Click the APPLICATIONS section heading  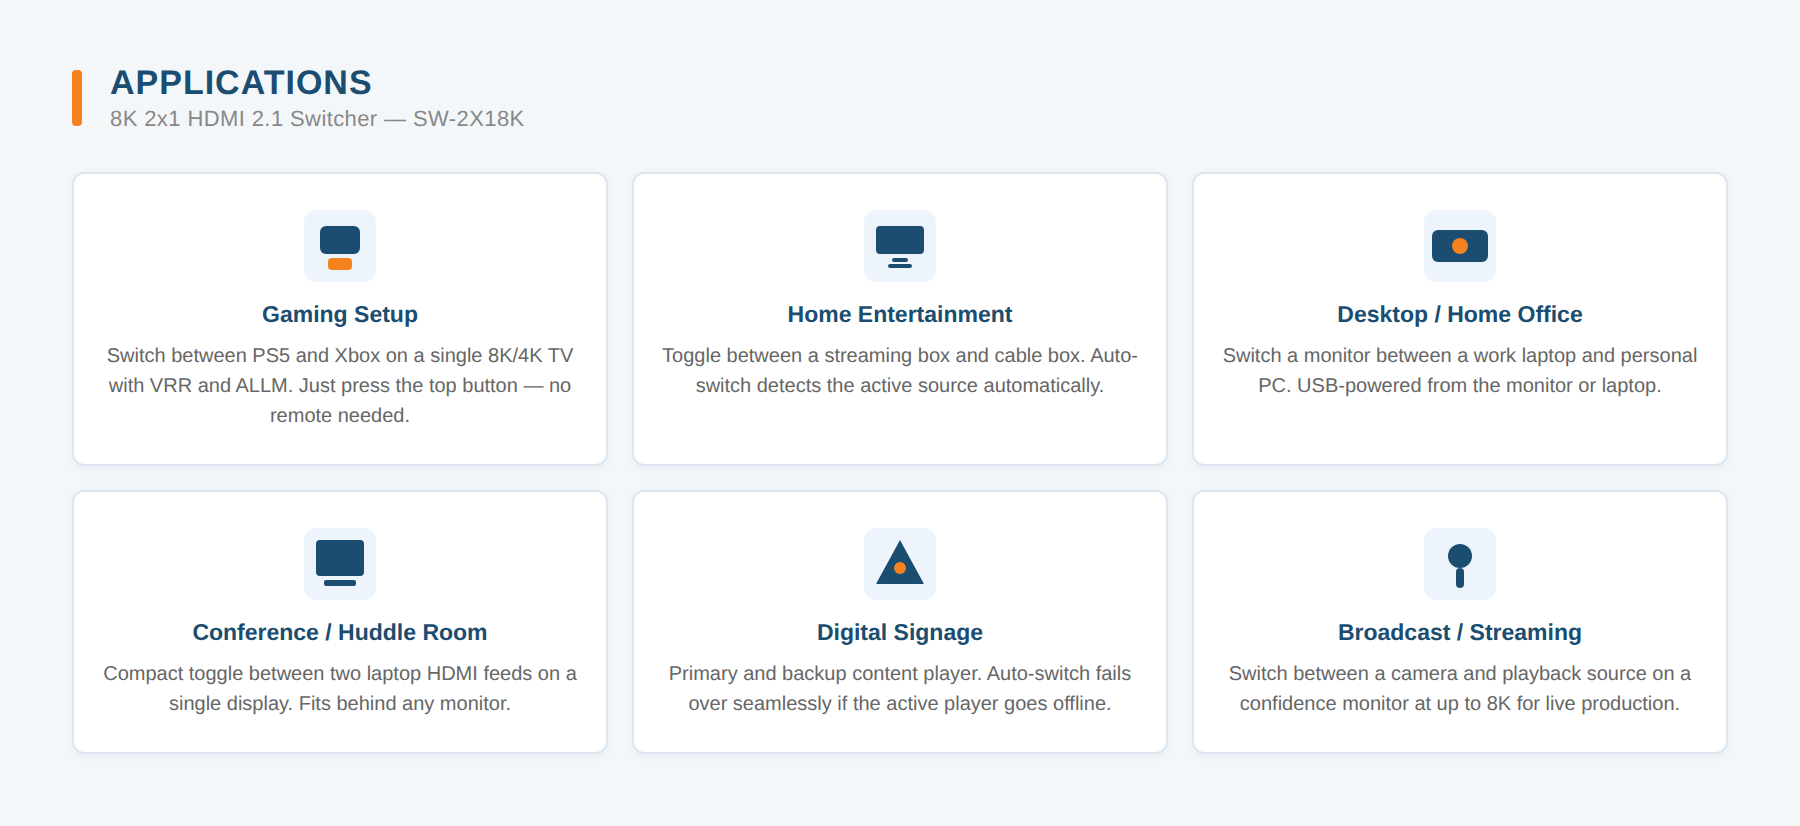click(241, 82)
